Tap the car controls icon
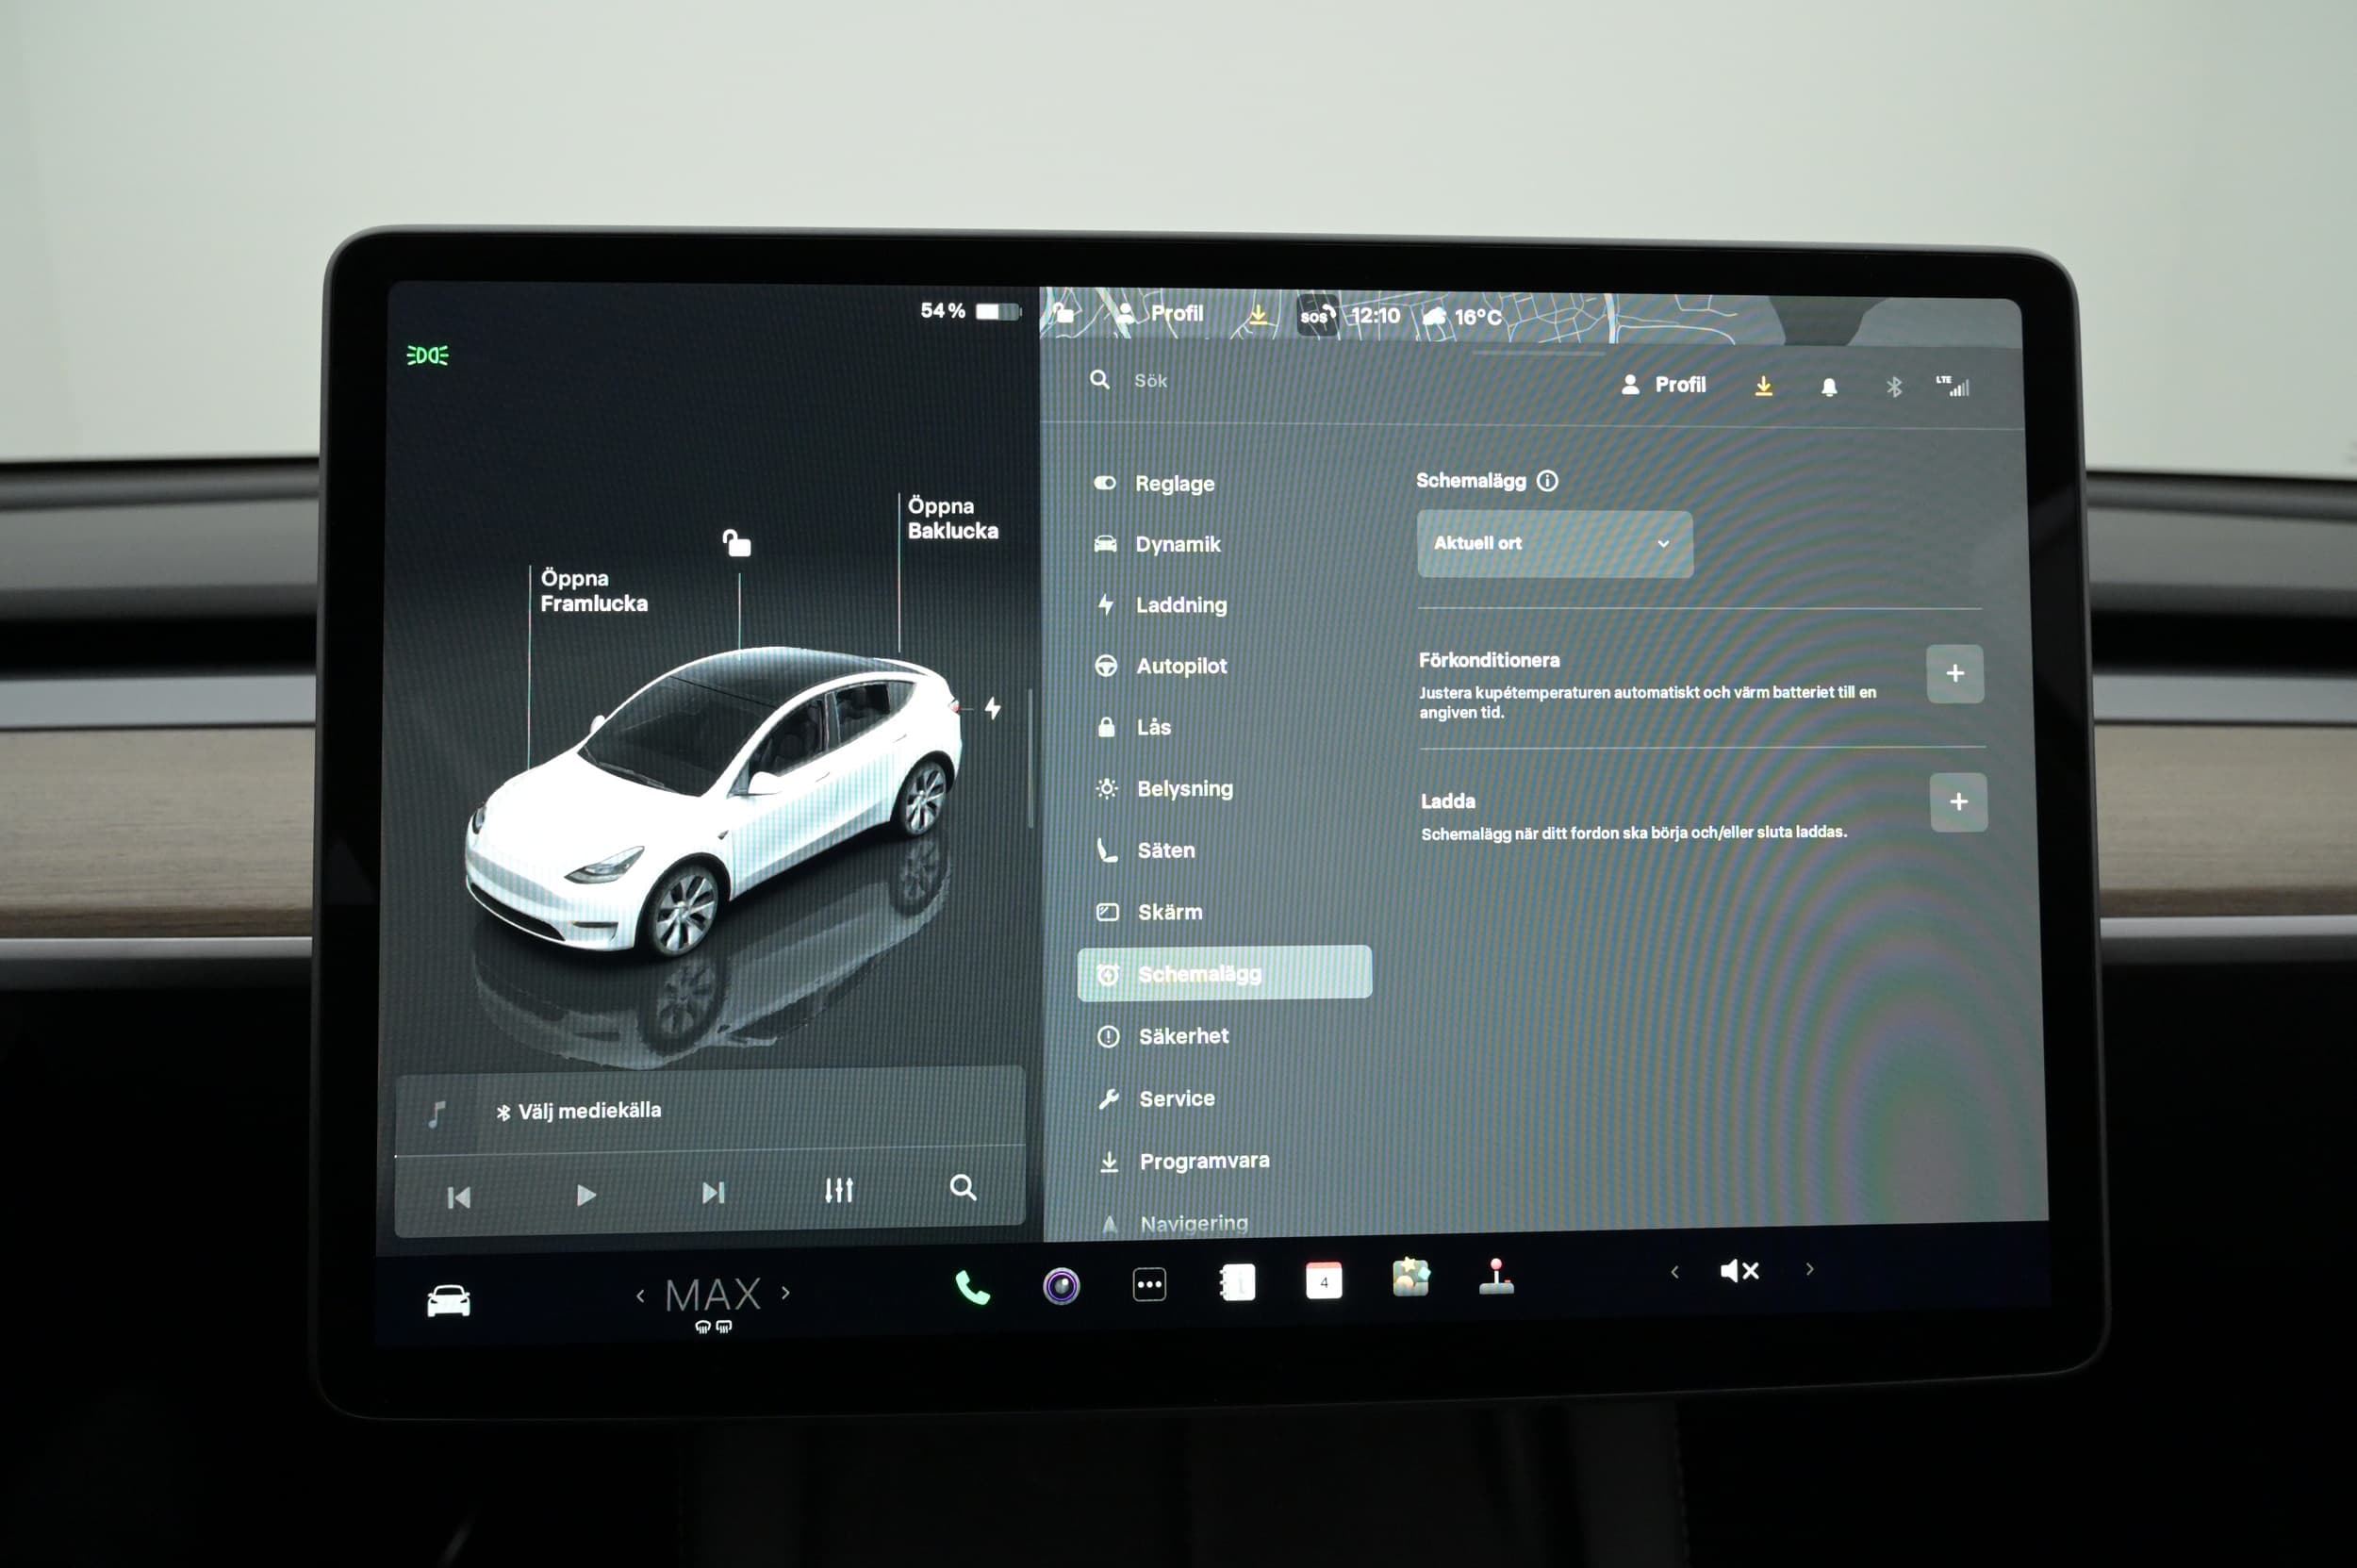2357x1568 pixels. [x=448, y=1300]
